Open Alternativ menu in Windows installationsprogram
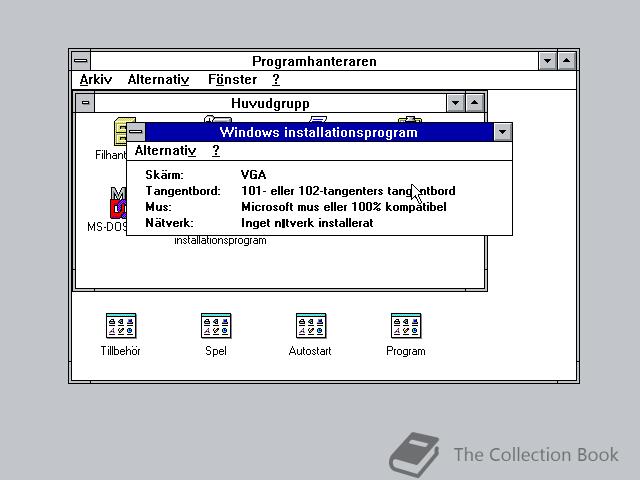640x480 pixels. (x=165, y=151)
